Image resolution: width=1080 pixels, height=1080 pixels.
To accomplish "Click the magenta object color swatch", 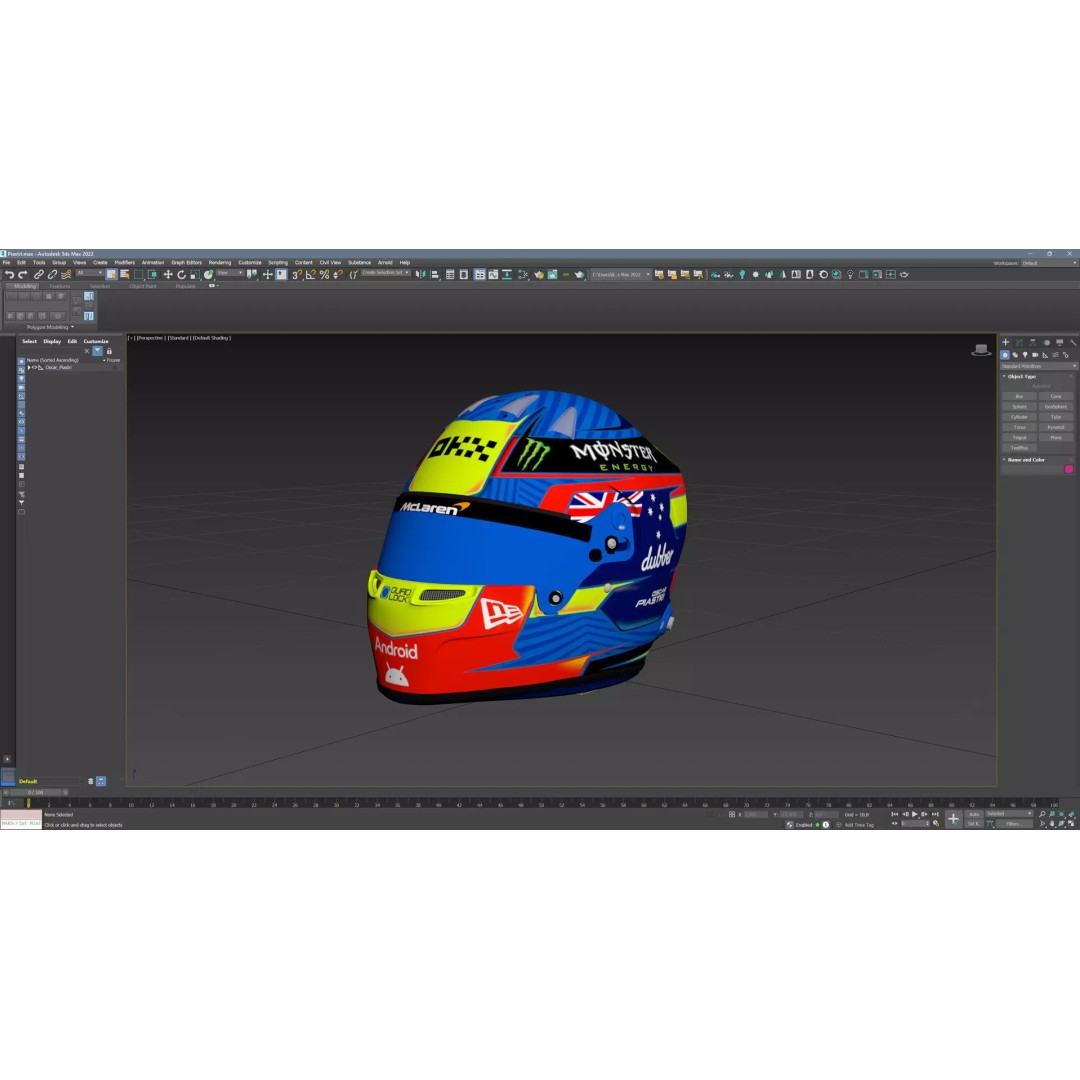I will (1069, 469).
